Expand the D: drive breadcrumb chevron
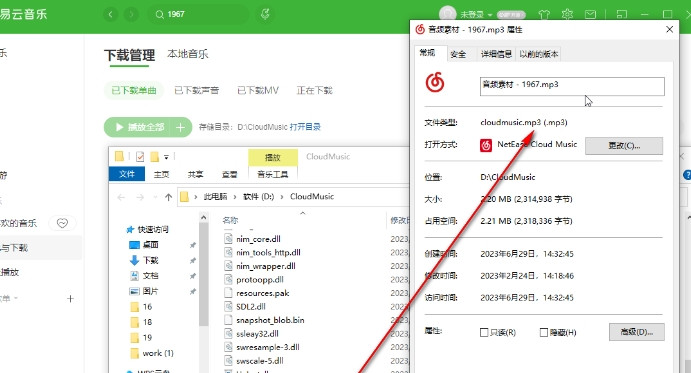The width and height of the screenshot is (691, 373). click(x=282, y=197)
